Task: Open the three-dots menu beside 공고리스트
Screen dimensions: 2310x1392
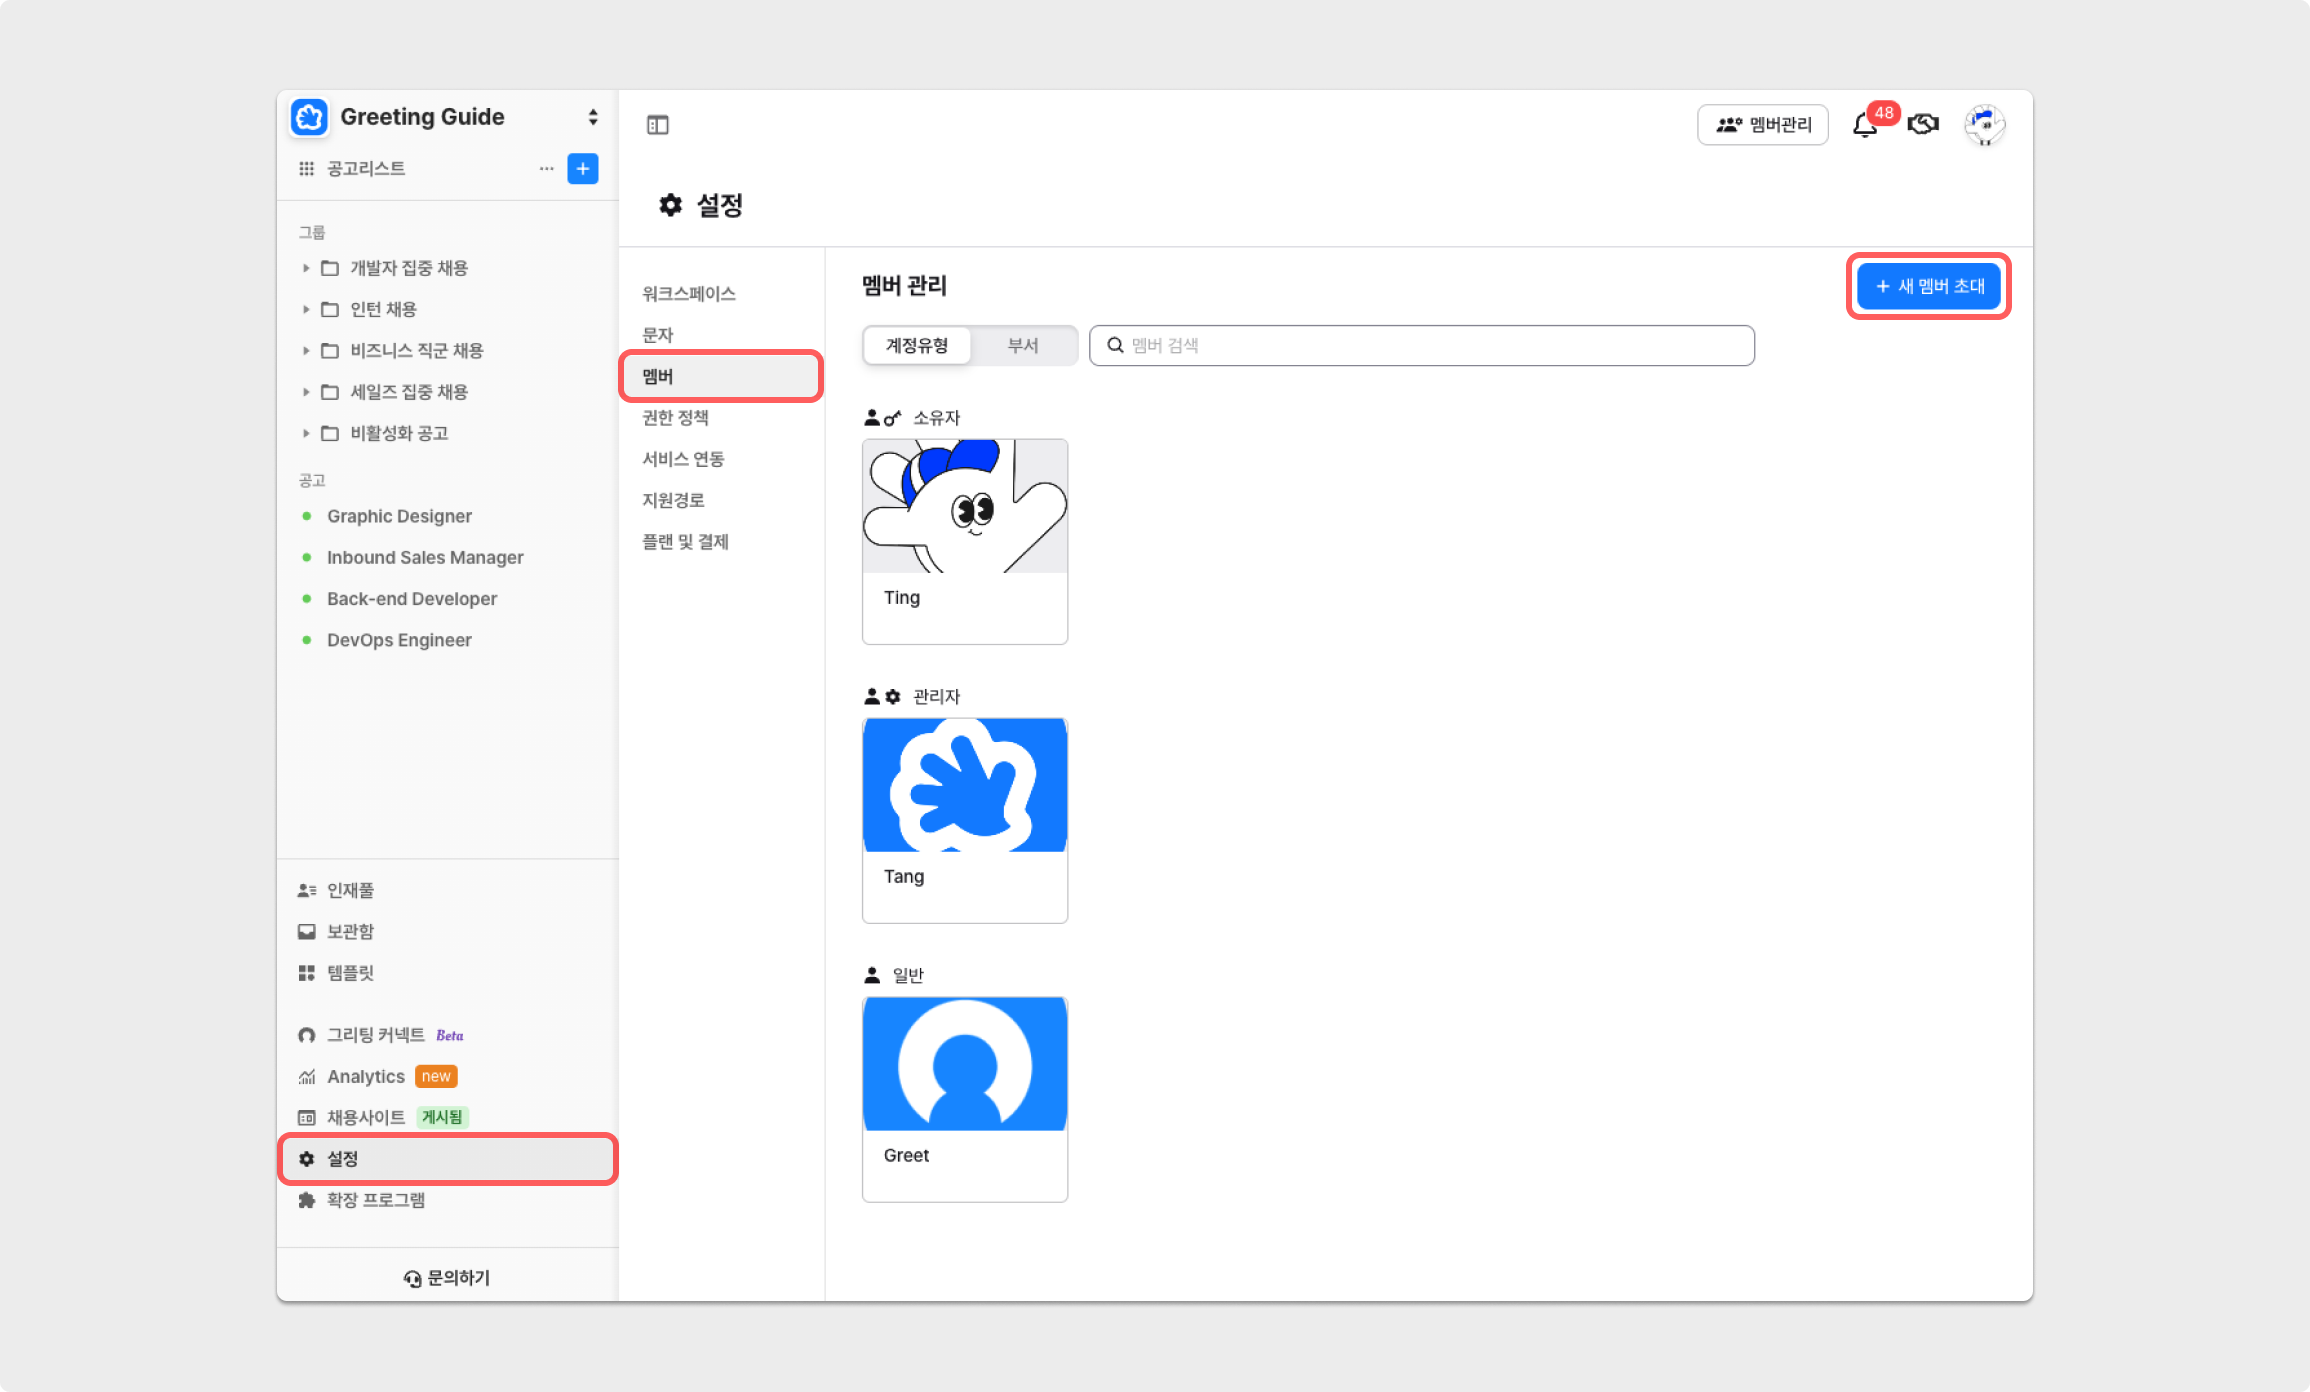Action: tap(546, 168)
